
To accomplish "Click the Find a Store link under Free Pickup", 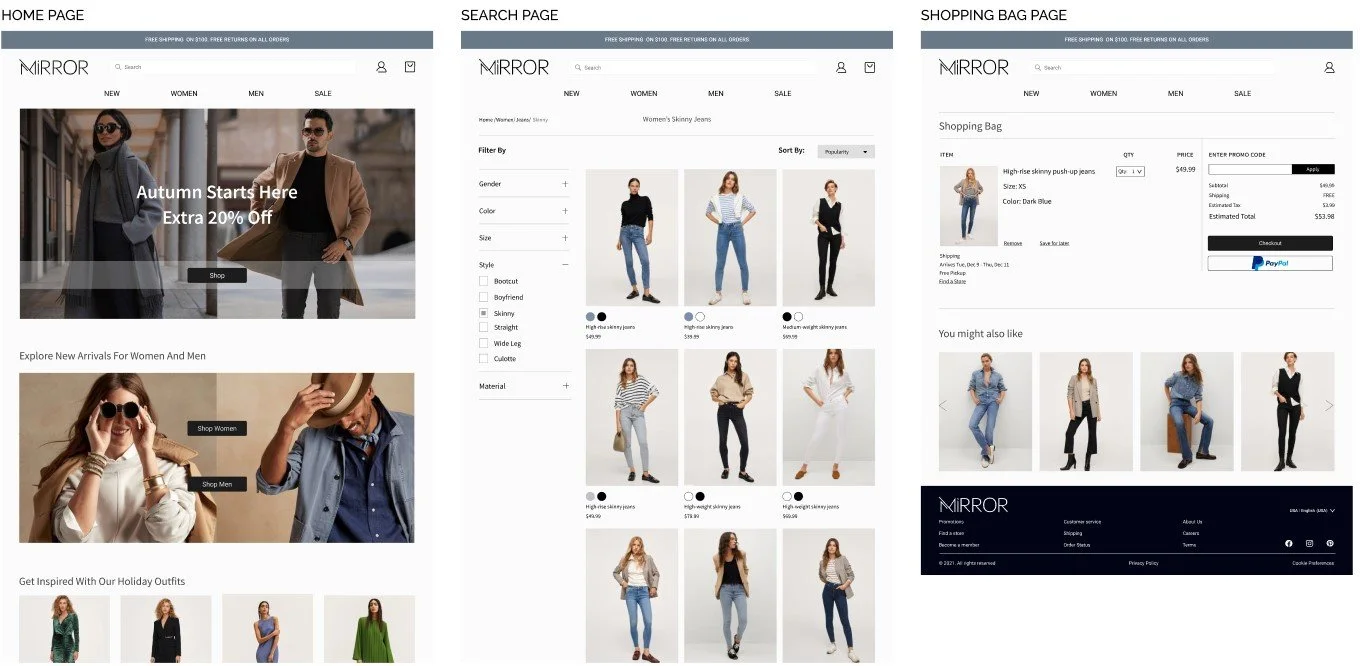I will pos(952,281).
